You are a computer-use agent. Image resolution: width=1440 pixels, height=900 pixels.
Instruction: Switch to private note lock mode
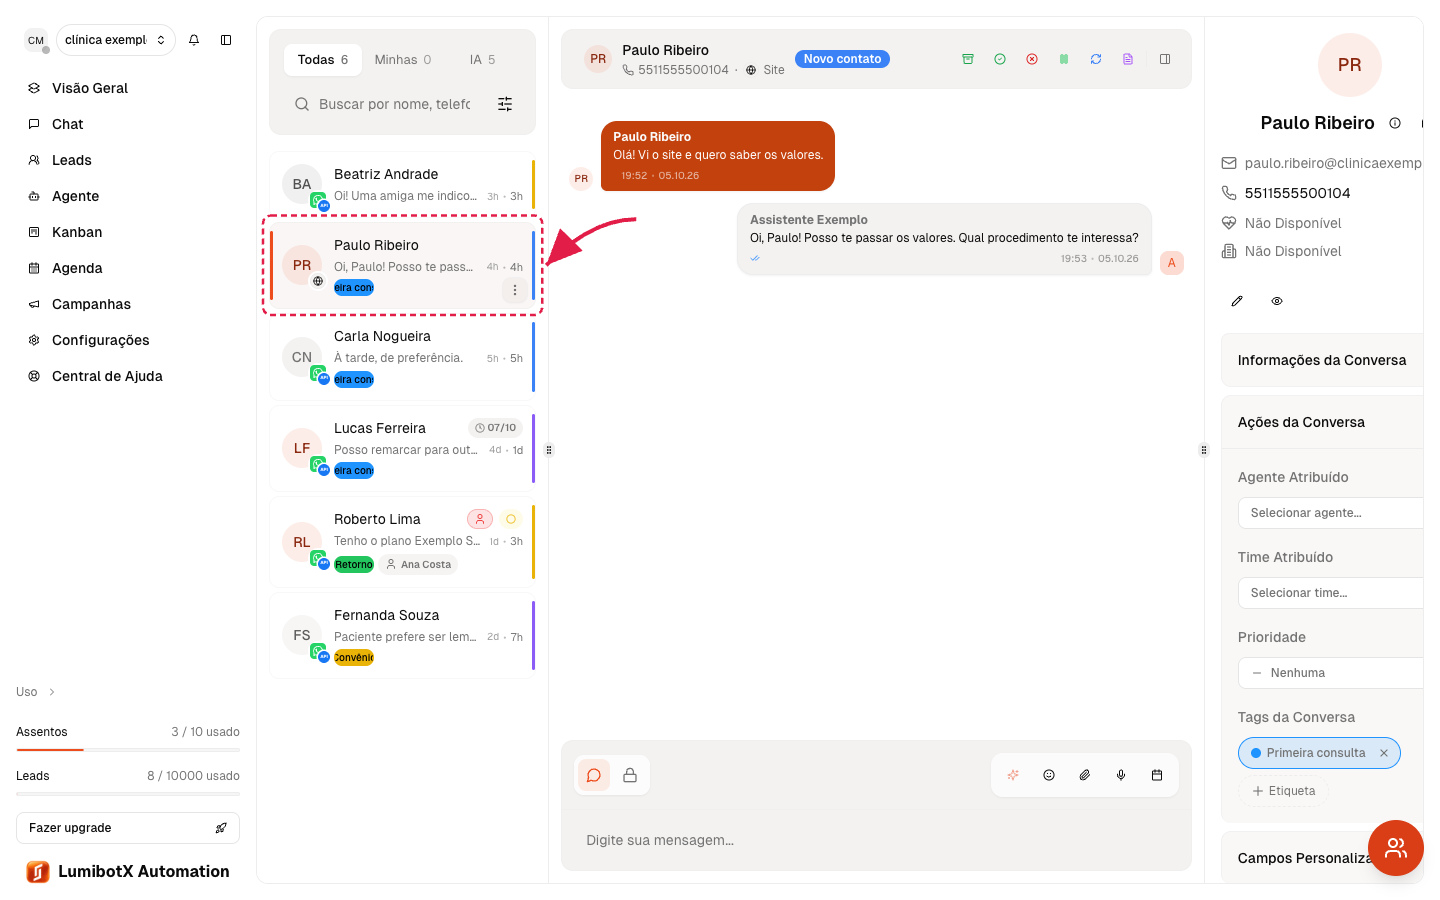[630, 775]
